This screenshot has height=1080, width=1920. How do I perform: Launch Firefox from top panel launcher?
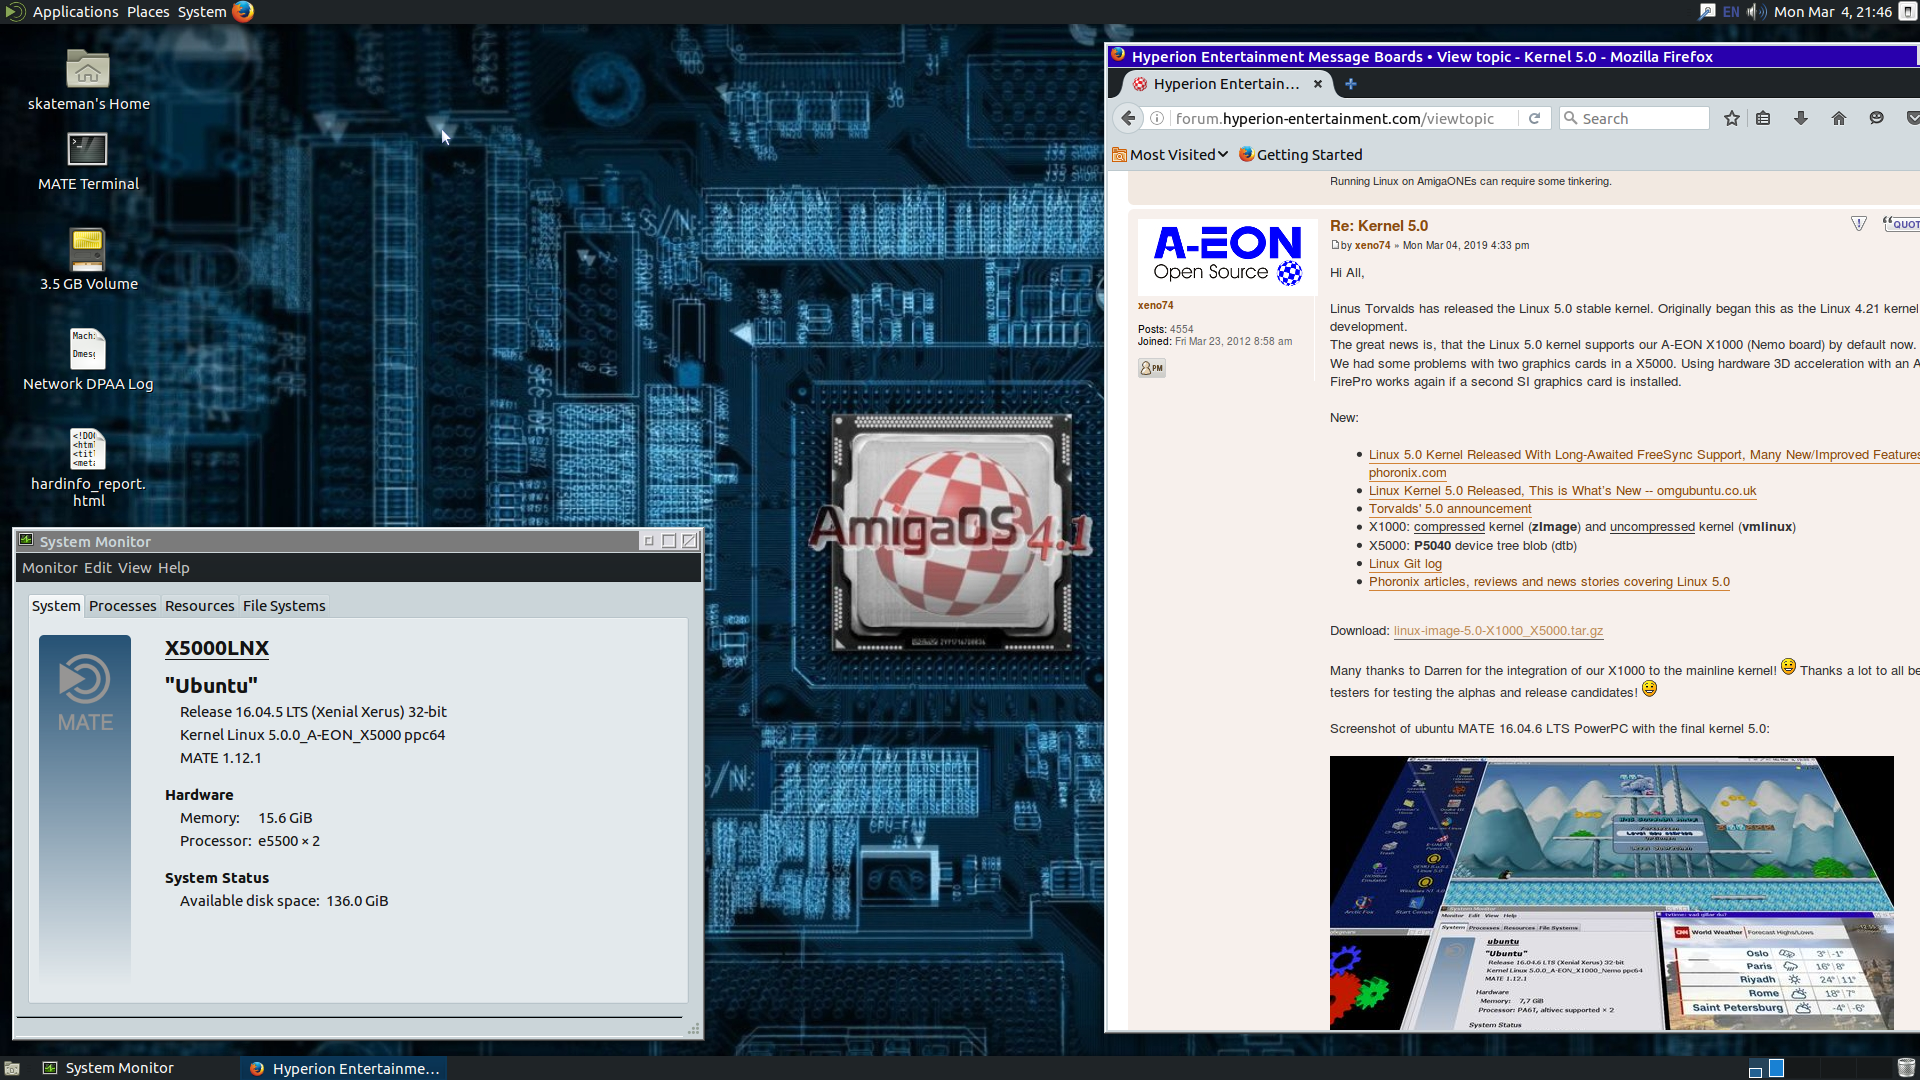click(243, 11)
